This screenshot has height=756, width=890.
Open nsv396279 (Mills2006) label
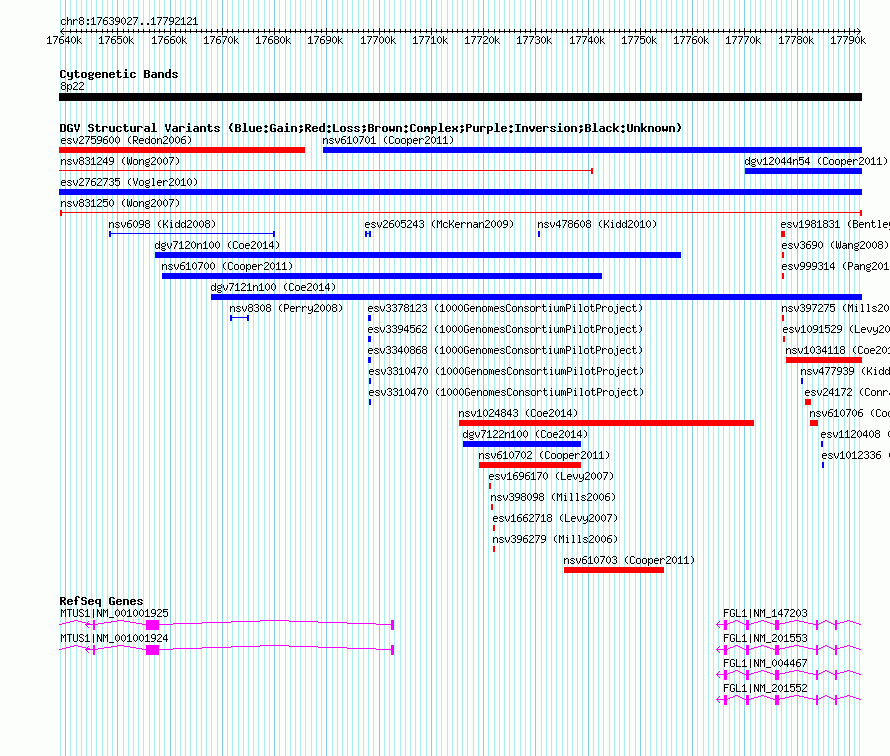(555, 539)
